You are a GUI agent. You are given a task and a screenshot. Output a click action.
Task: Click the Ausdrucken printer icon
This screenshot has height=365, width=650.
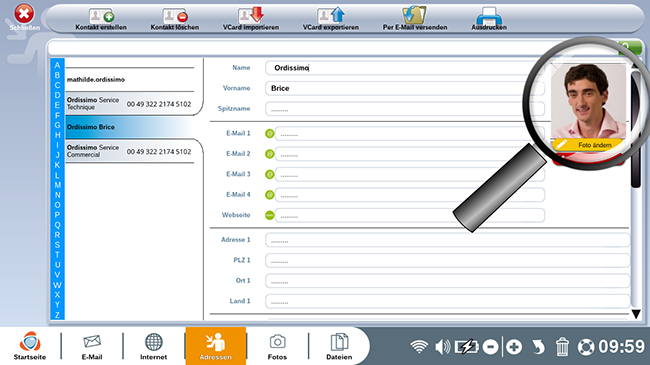[x=489, y=16]
